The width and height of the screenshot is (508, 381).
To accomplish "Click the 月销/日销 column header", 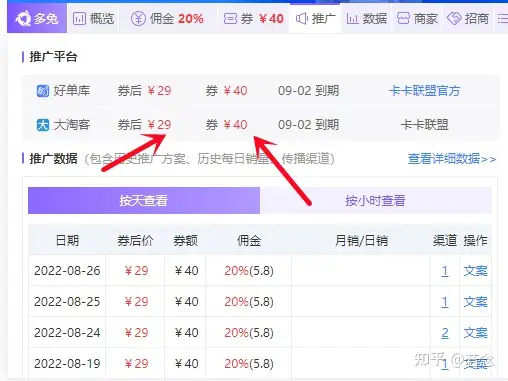I will tap(361, 240).
